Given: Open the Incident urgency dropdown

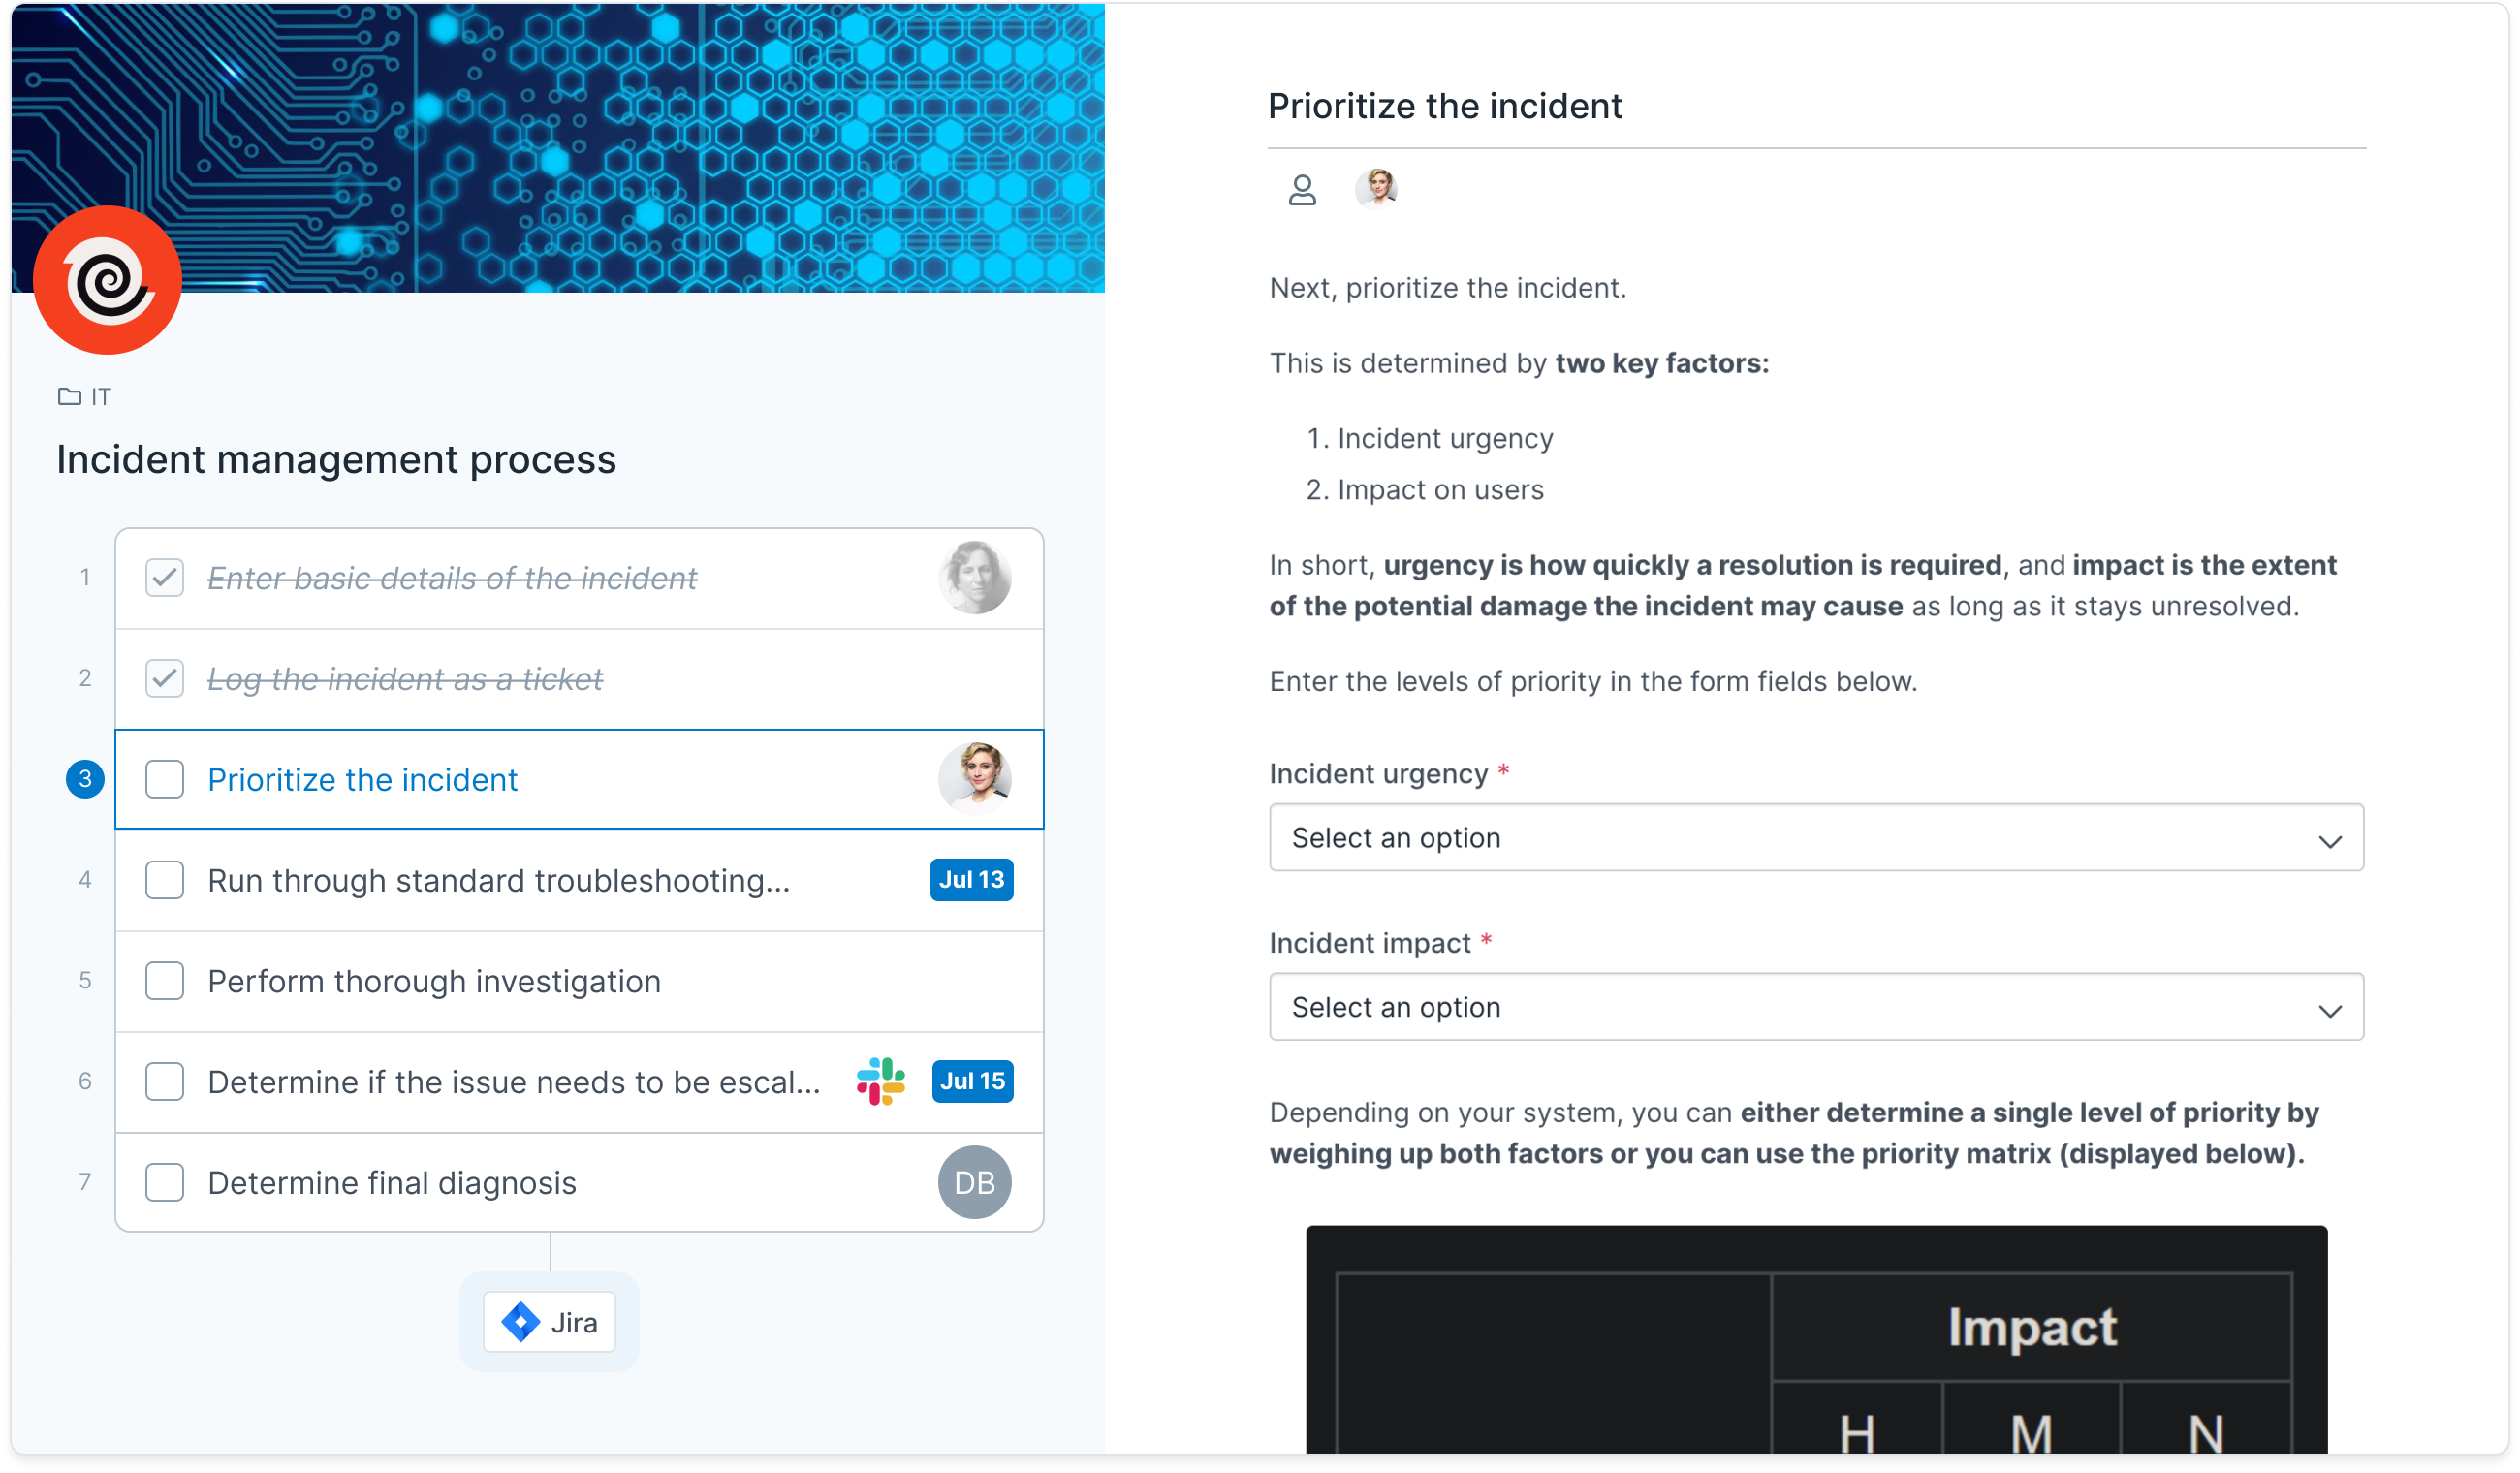Looking at the screenshot, I should (x=1818, y=838).
